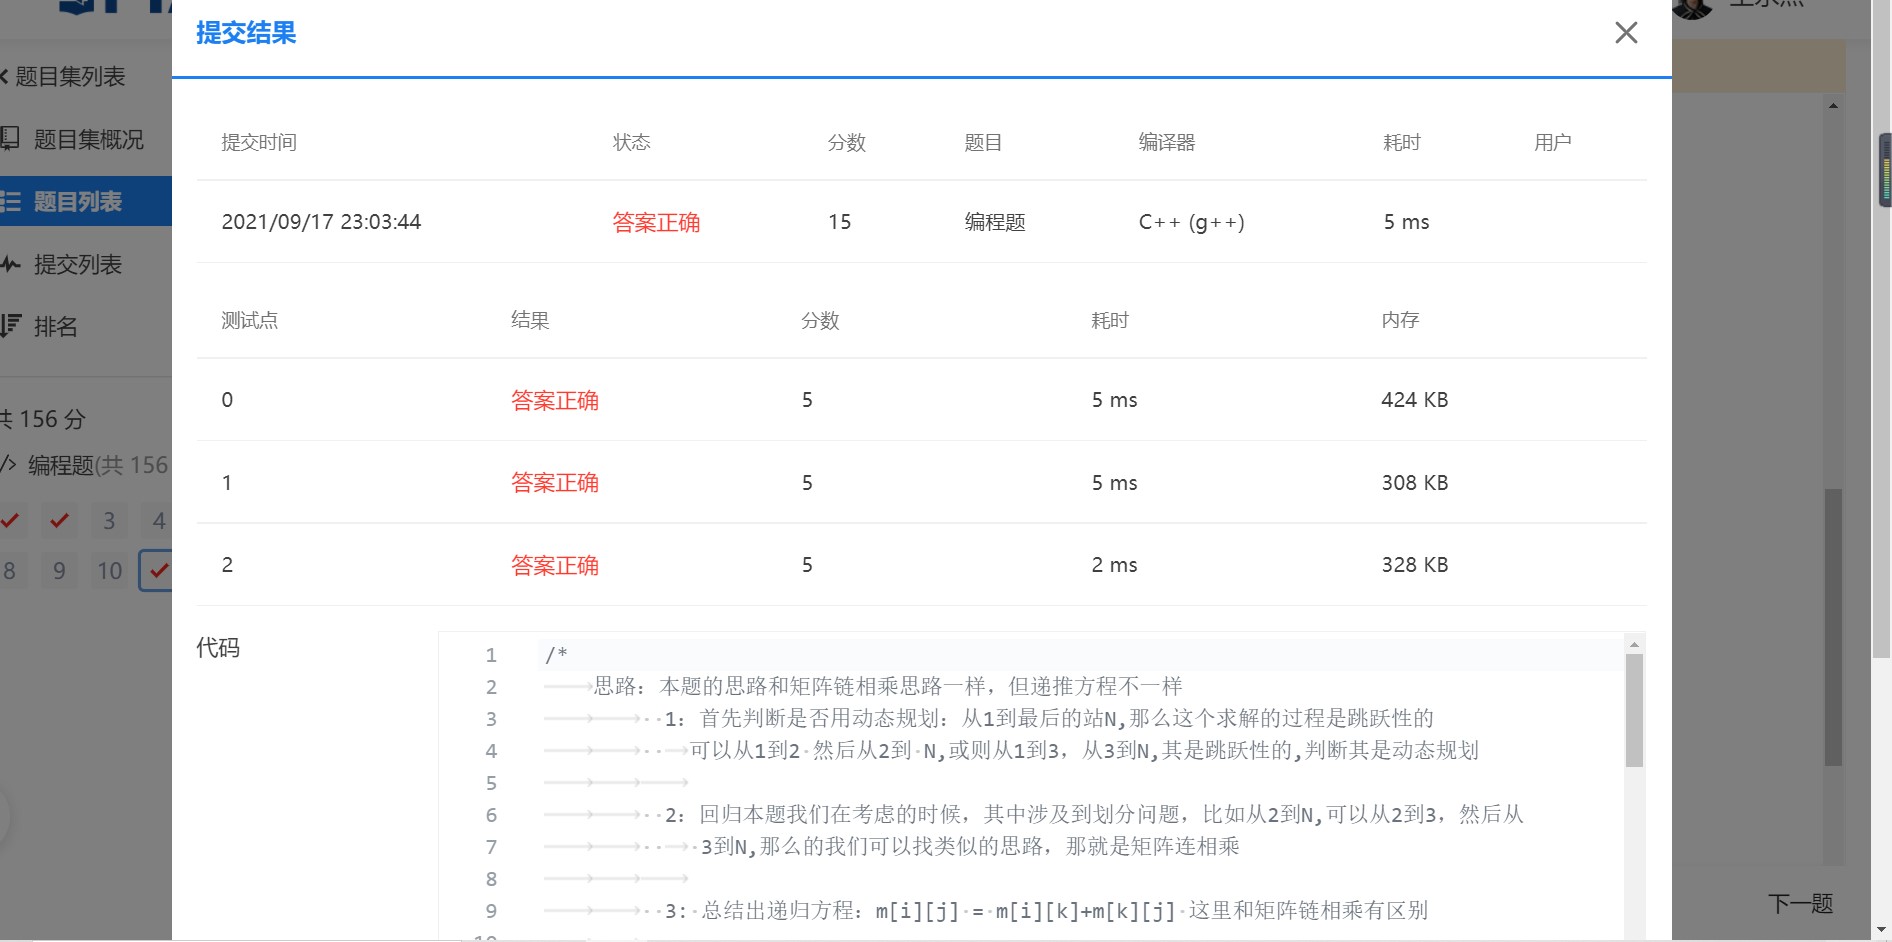Click the book icon next to 题目集概况
1892x942 pixels.
12,139
